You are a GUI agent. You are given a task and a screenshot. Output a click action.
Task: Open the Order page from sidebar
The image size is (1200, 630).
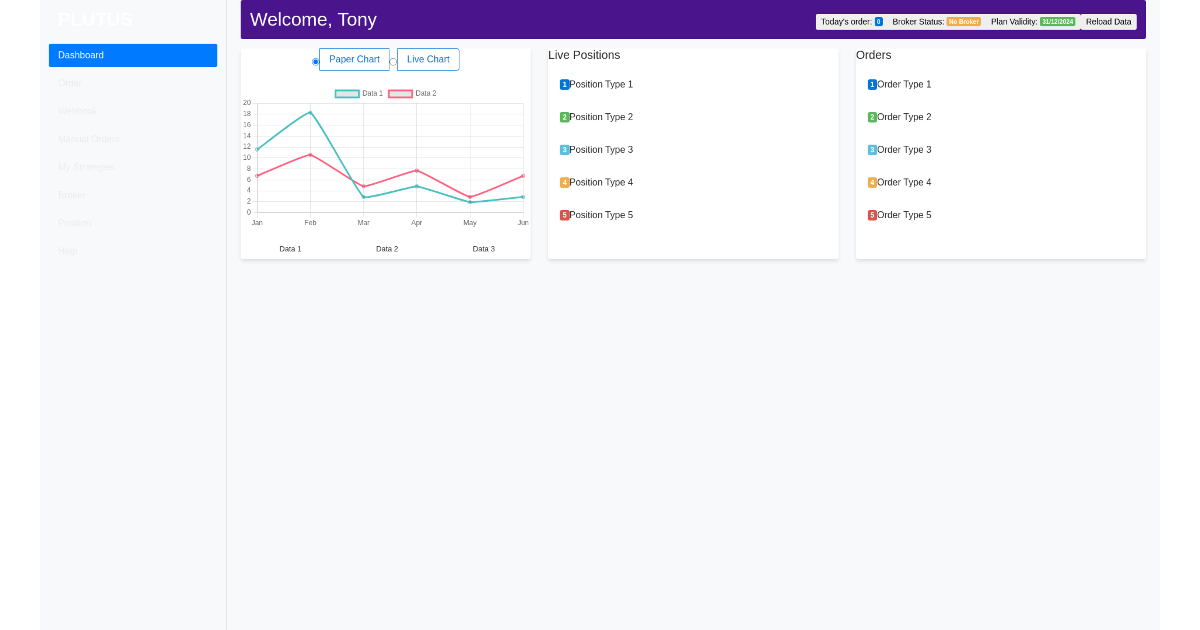point(69,83)
